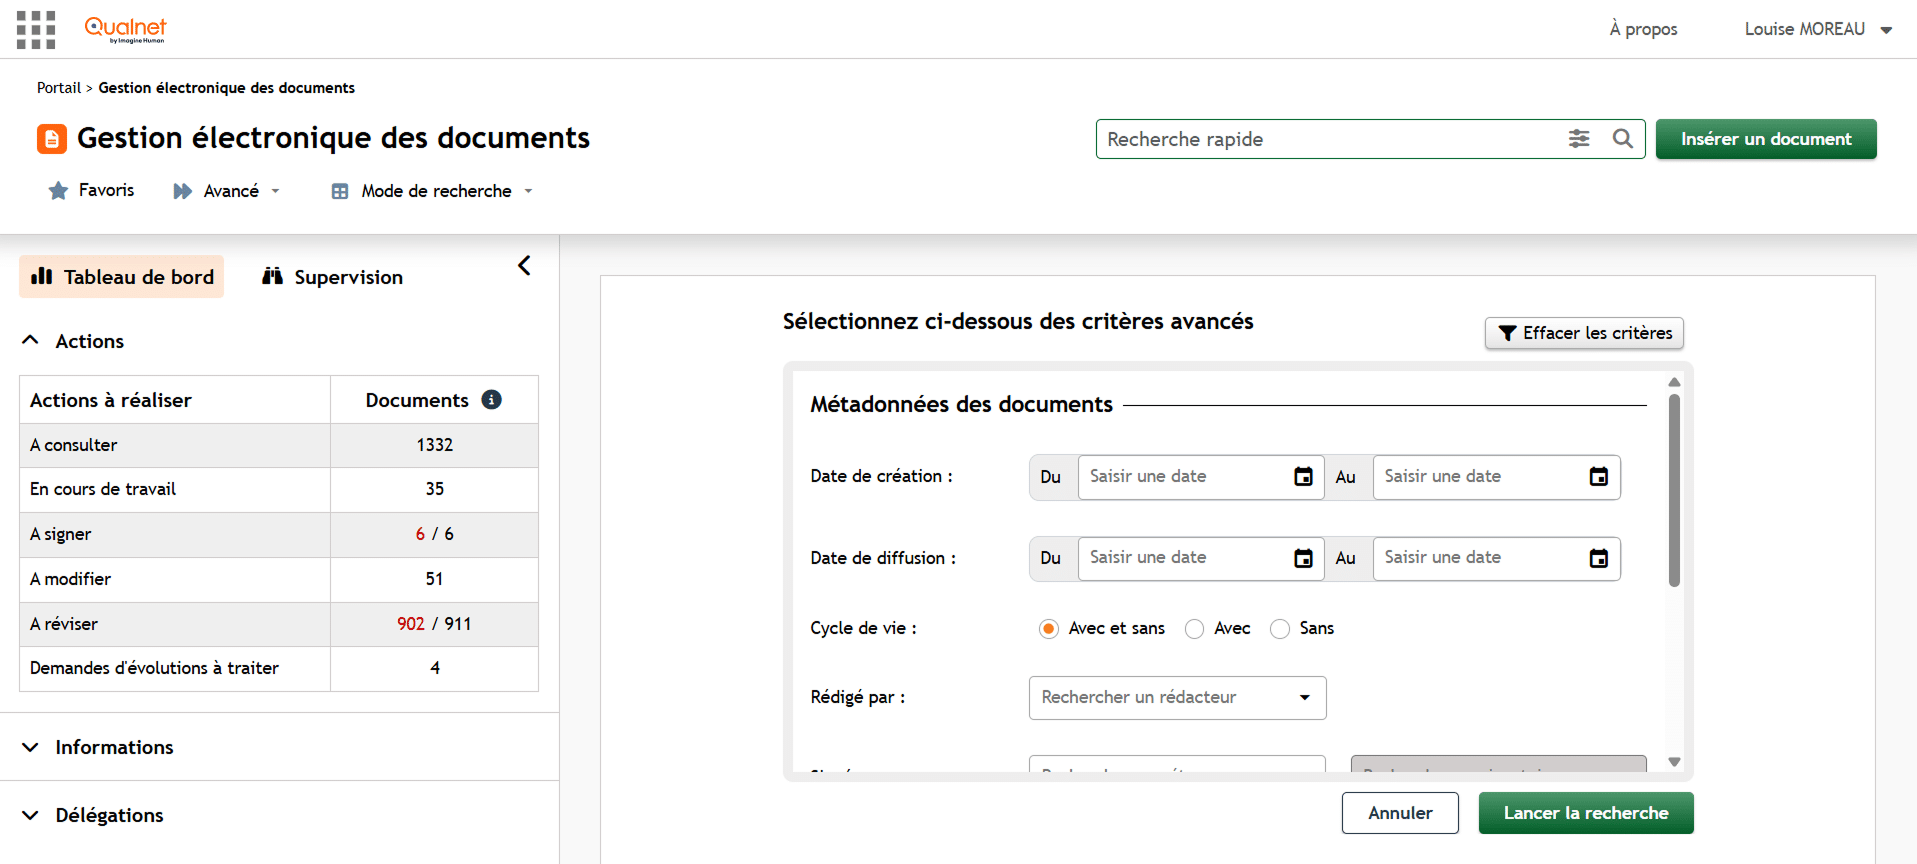The height and width of the screenshot is (864, 1917).
Task: Click the Qualnet logo
Action: 125,29
